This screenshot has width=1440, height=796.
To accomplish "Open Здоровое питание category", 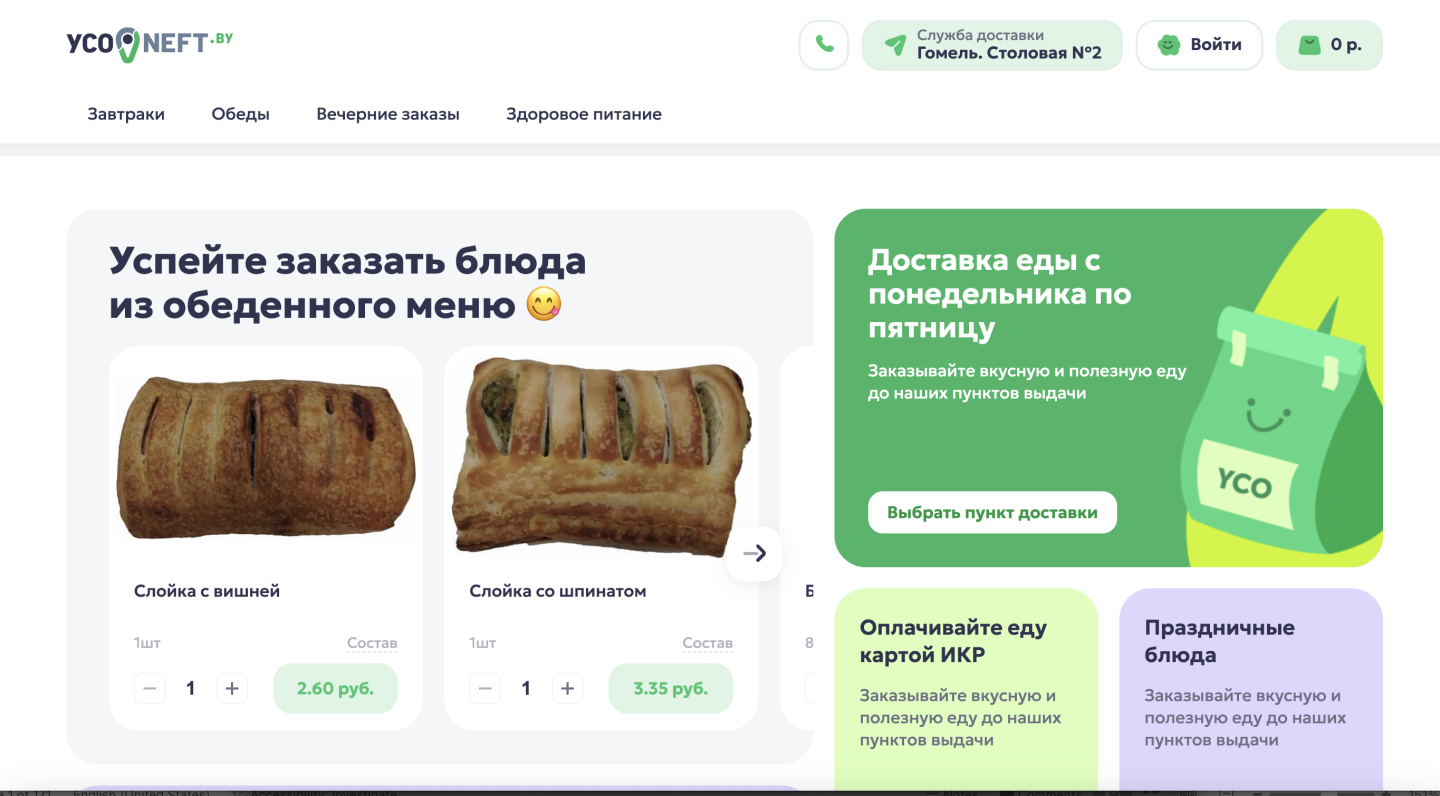I will [584, 114].
